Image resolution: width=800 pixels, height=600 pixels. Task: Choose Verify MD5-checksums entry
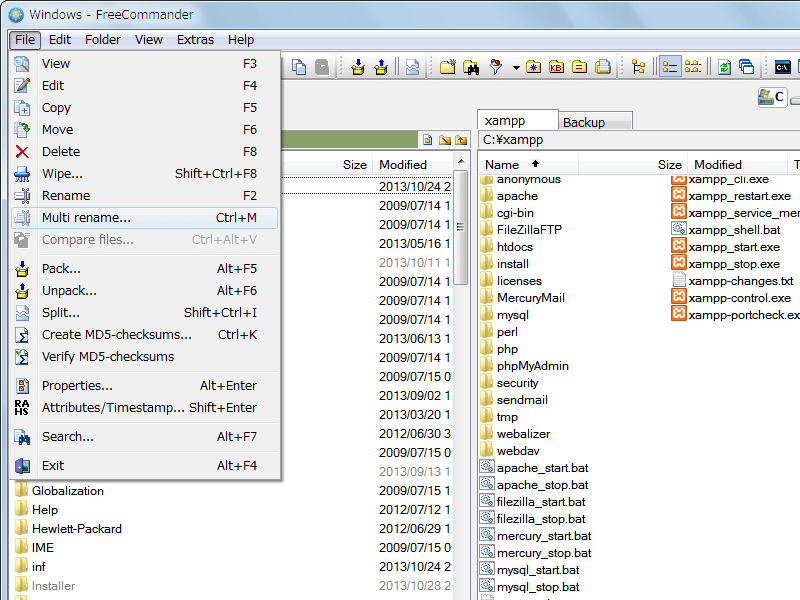click(145, 356)
